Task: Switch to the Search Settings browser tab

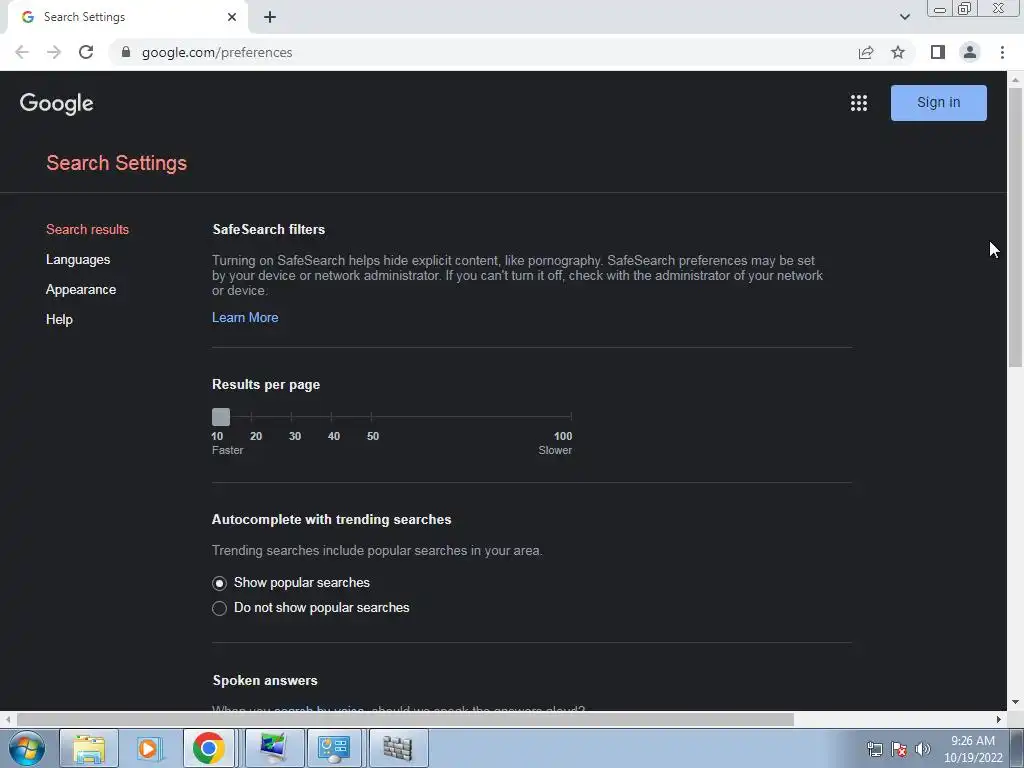Action: (x=126, y=17)
